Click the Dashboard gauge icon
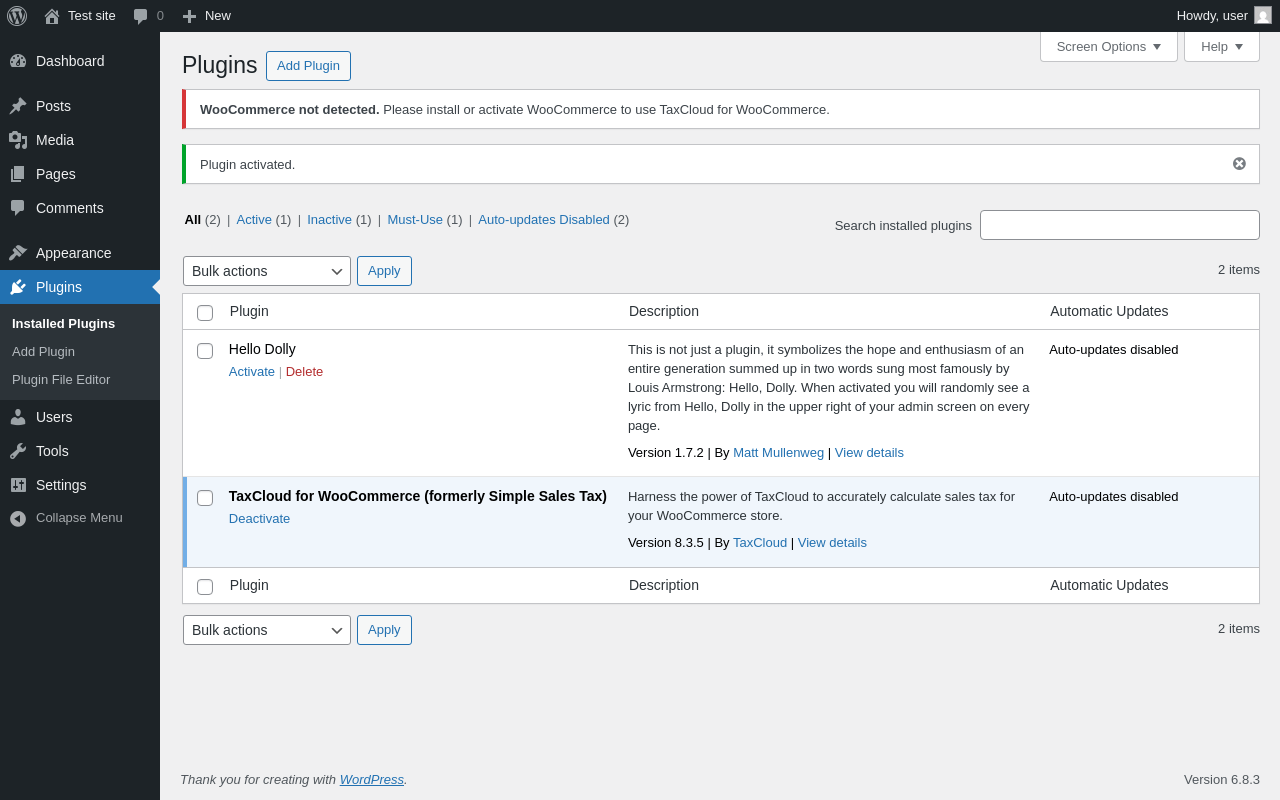The height and width of the screenshot is (800, 1280). pos(18,61)
